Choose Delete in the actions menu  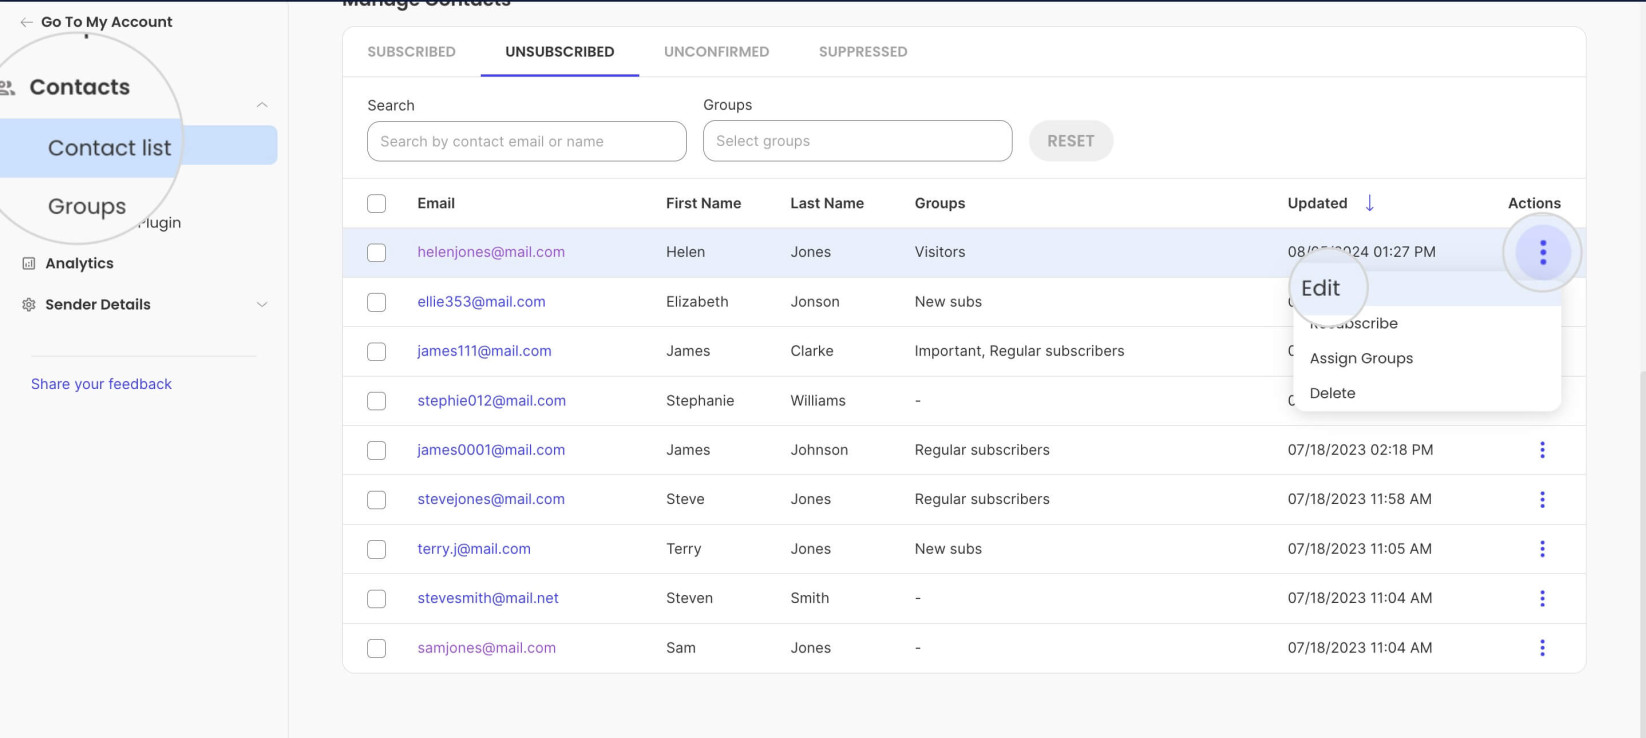[x=1332, y=393]
